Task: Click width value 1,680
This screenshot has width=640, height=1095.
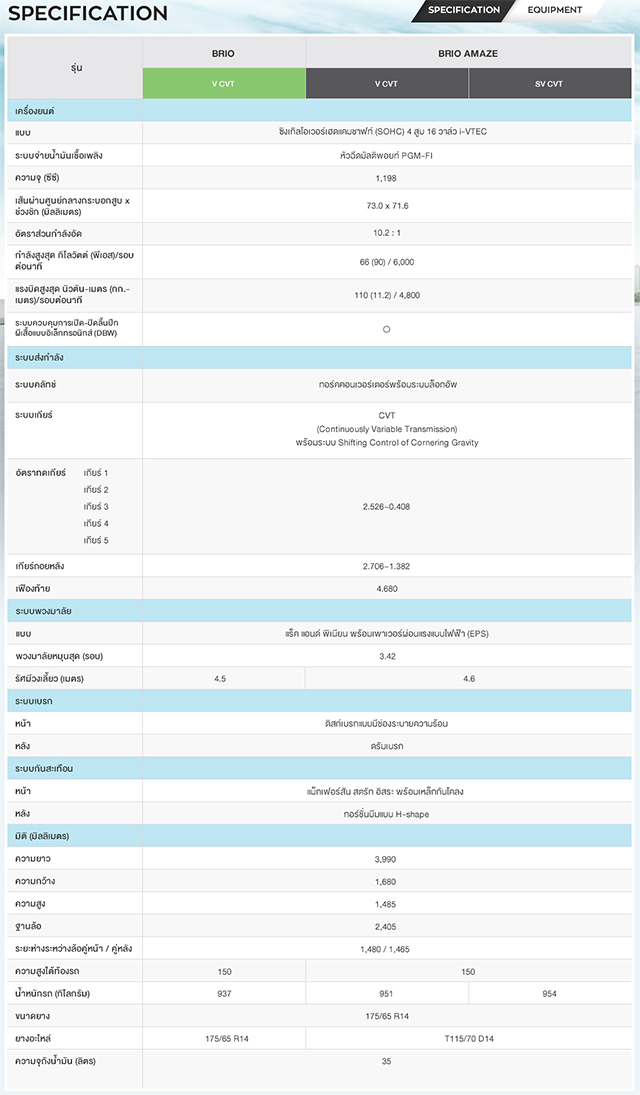Action: pyautogui.click(x=386, y=882)
